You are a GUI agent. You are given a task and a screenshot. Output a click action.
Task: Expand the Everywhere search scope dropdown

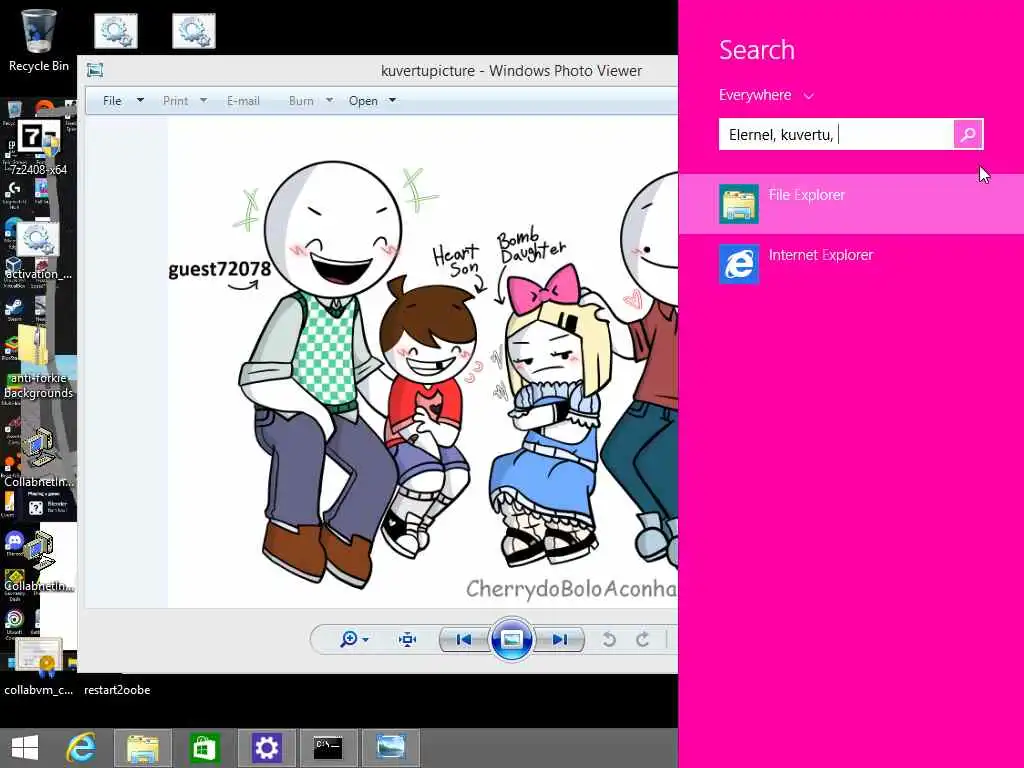point(767,95)
